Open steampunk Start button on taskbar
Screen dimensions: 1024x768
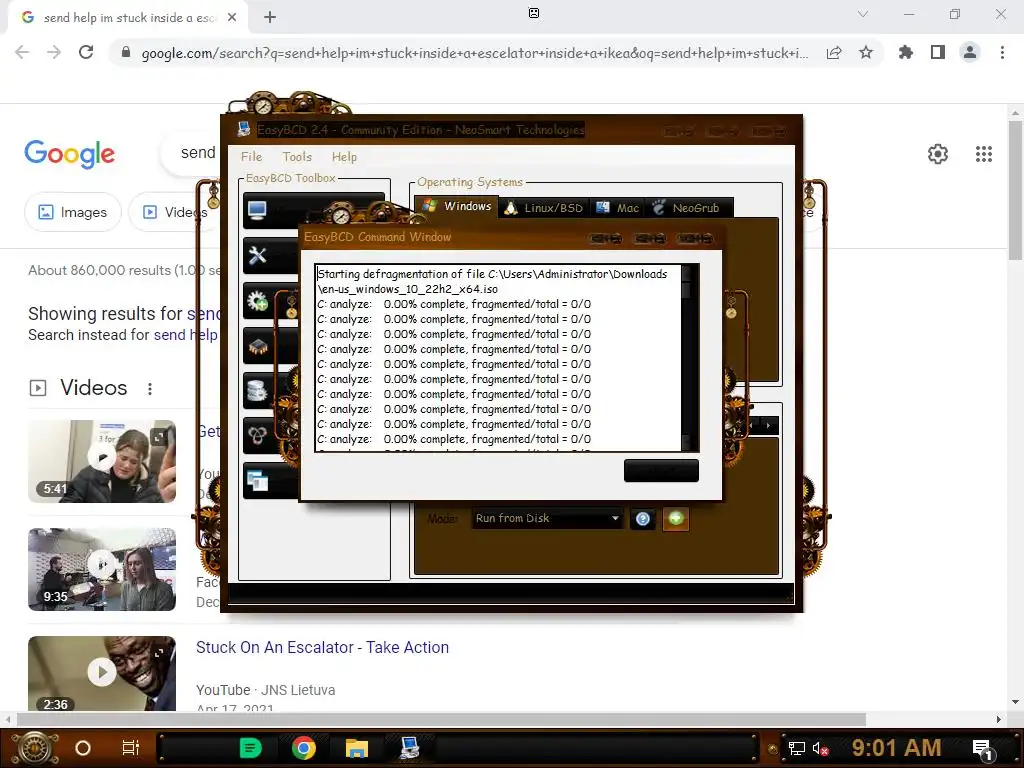pyautogui.click(x=35, y=748)
